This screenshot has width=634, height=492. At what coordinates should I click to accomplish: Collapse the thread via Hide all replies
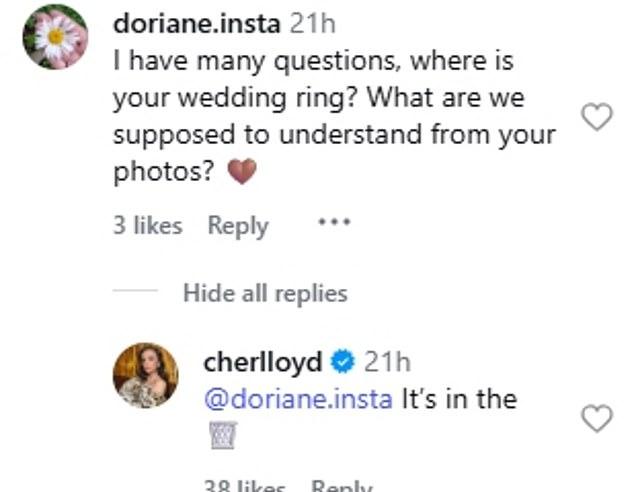265,293
